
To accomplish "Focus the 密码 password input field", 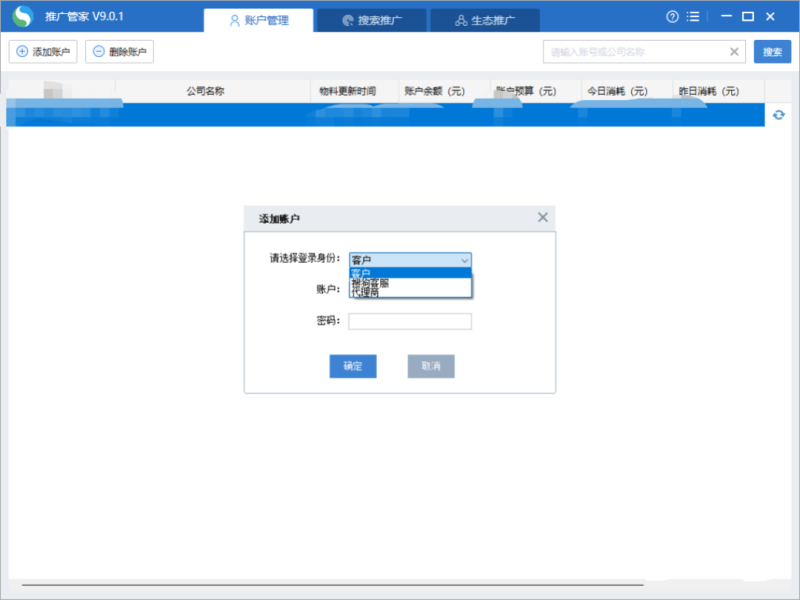I will pos(410,321).
